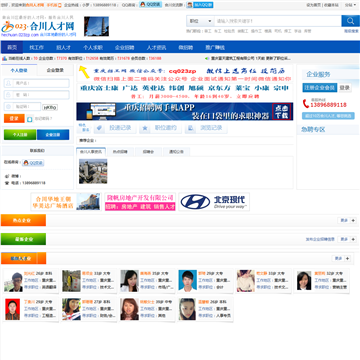Open 找工作 in the navigation bar
This screenshot has width=360, height=360.
click(36, 47)
